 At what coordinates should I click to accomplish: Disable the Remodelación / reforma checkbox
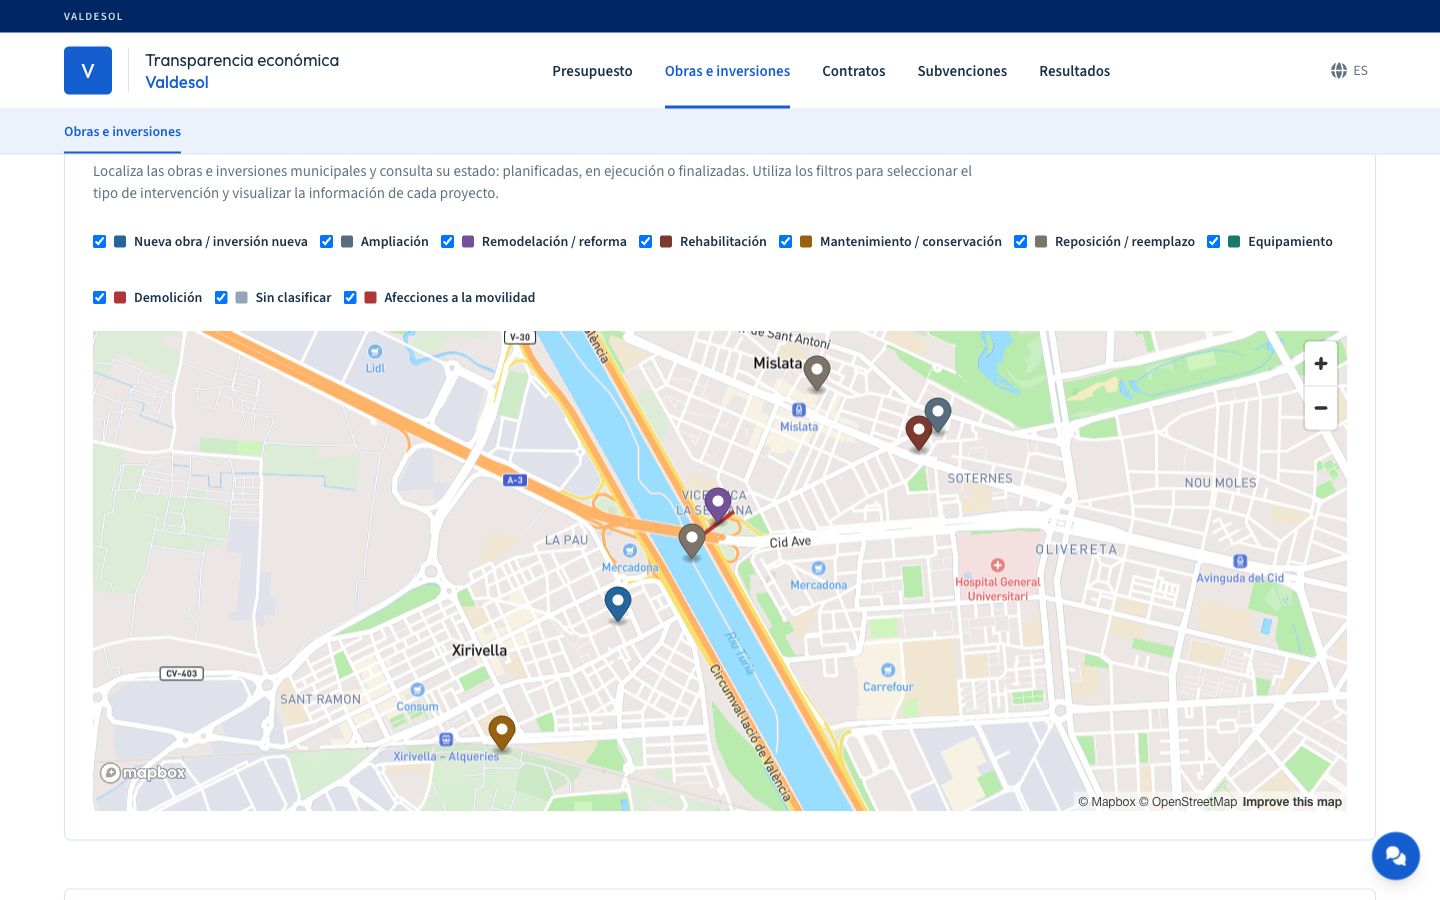(447, 241)
